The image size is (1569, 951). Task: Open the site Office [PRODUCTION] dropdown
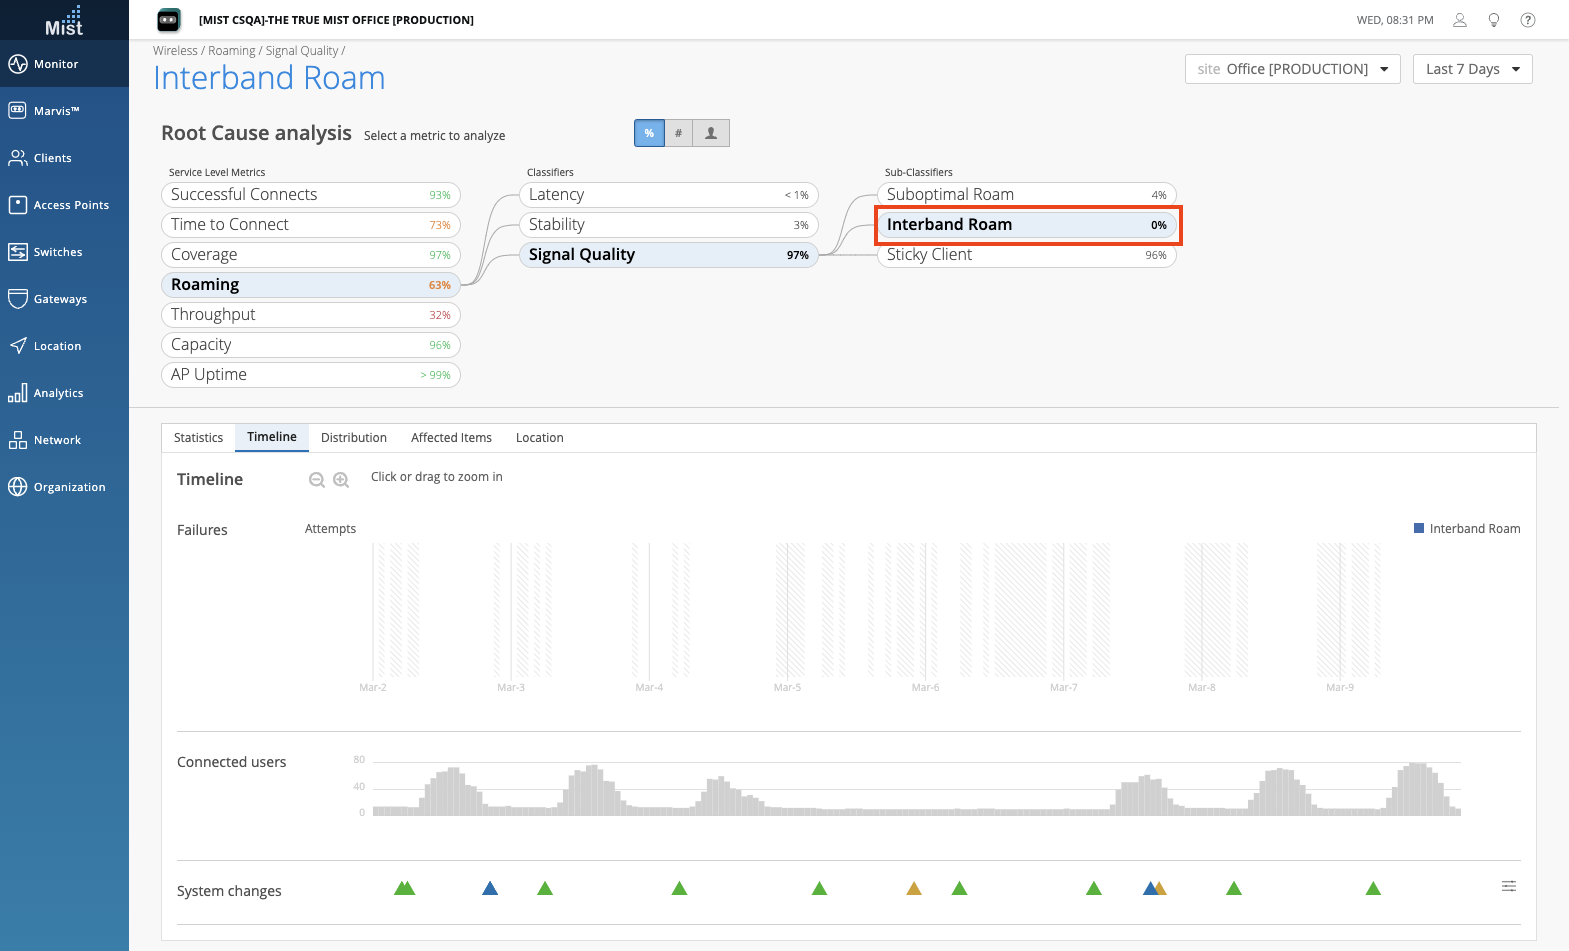(1292, 69)
